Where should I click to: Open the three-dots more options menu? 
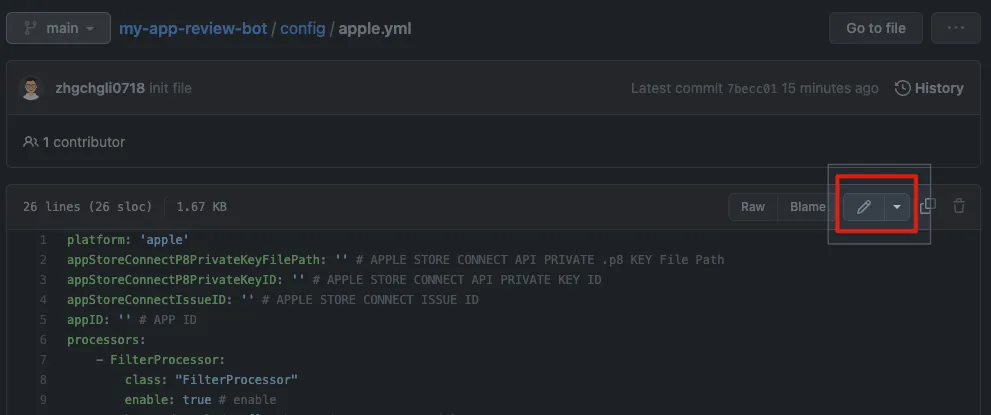[x=955, y=28]
